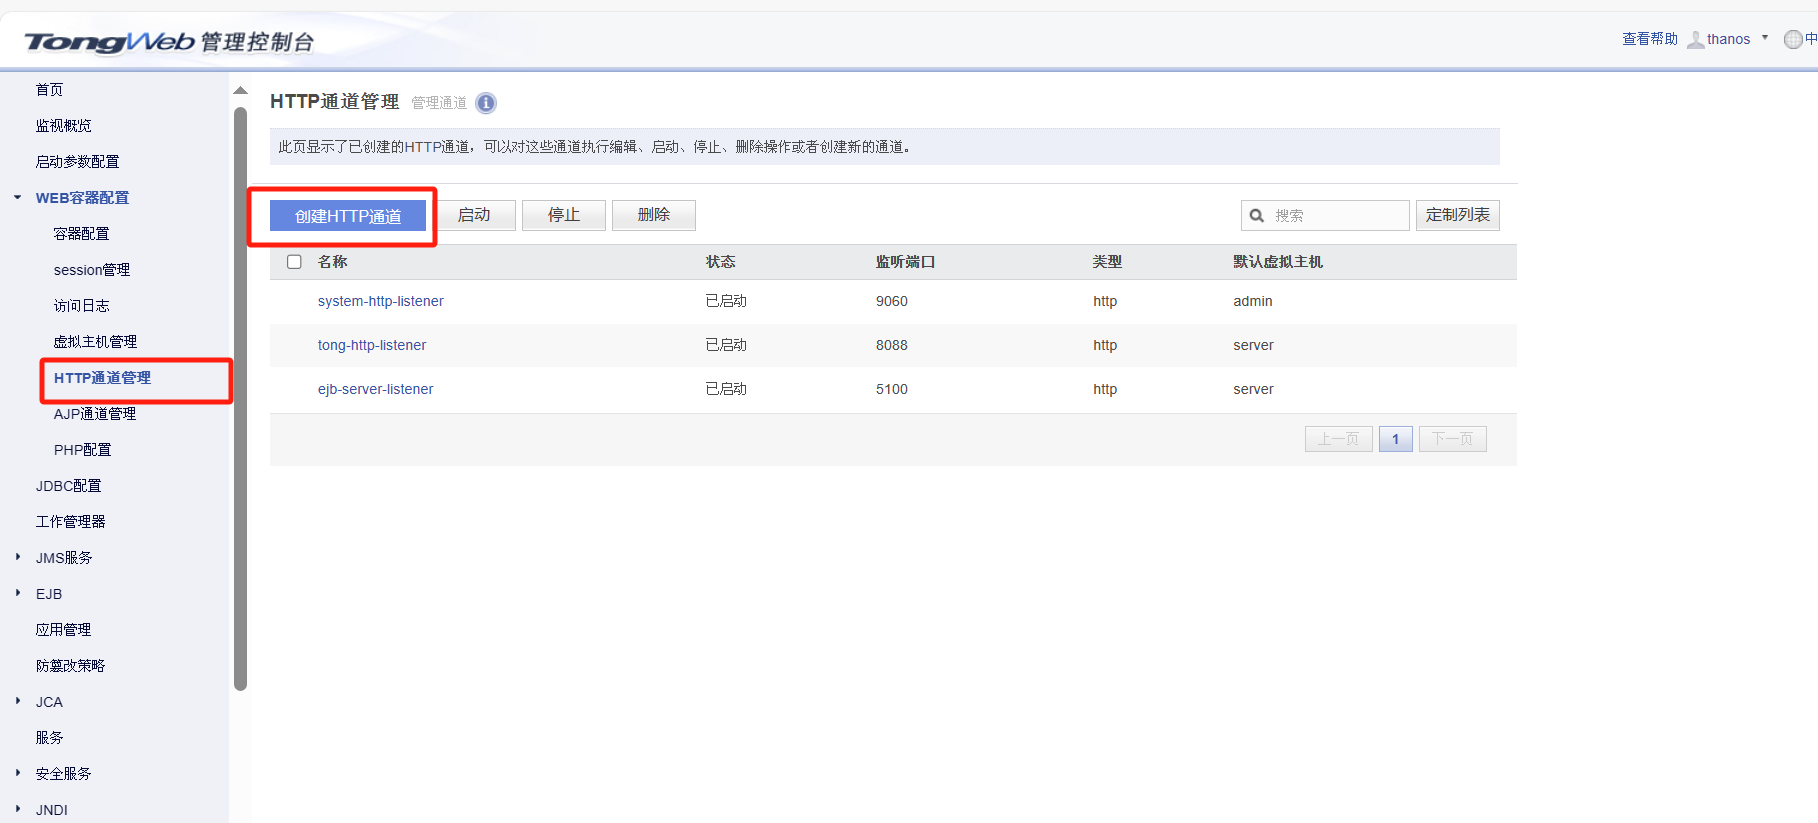Click the 创建HTTP通道 button

coord(348,216)
